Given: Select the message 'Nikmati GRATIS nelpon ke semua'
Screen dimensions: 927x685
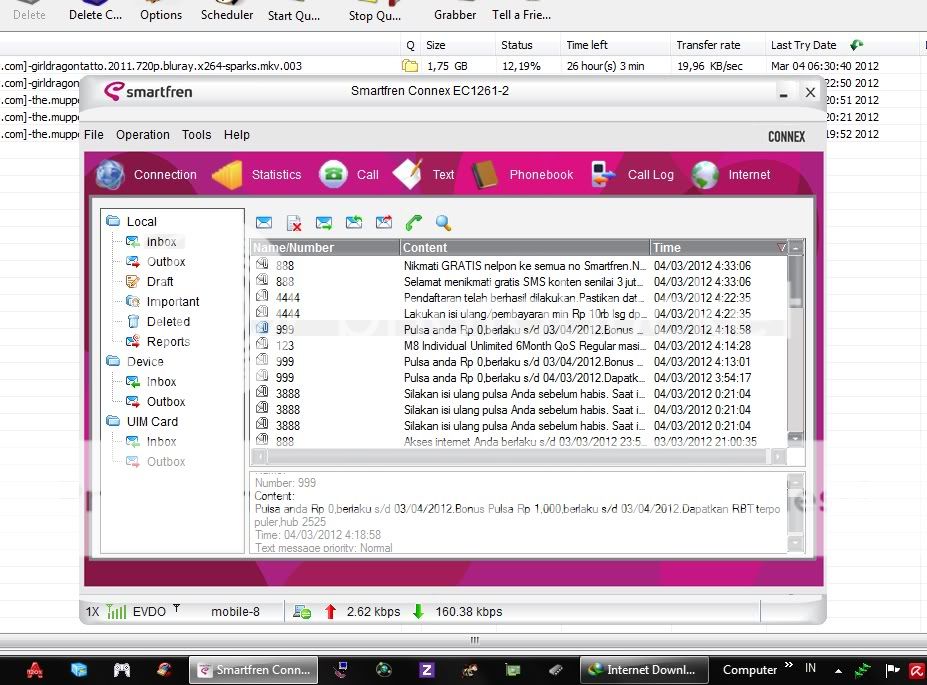Looking at the screenshot, I should [x=519, y=266].
